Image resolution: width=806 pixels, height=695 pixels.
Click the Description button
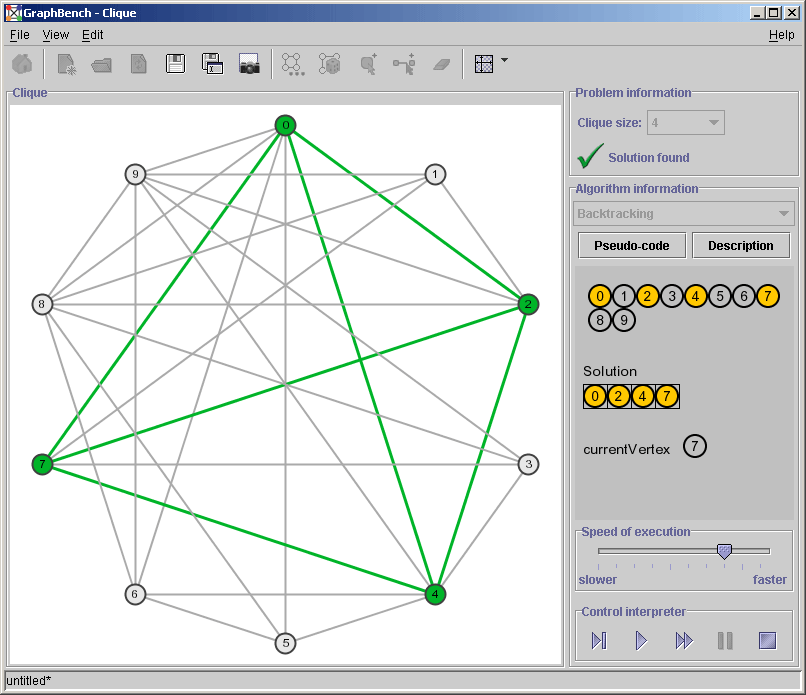tap(741, 246)
